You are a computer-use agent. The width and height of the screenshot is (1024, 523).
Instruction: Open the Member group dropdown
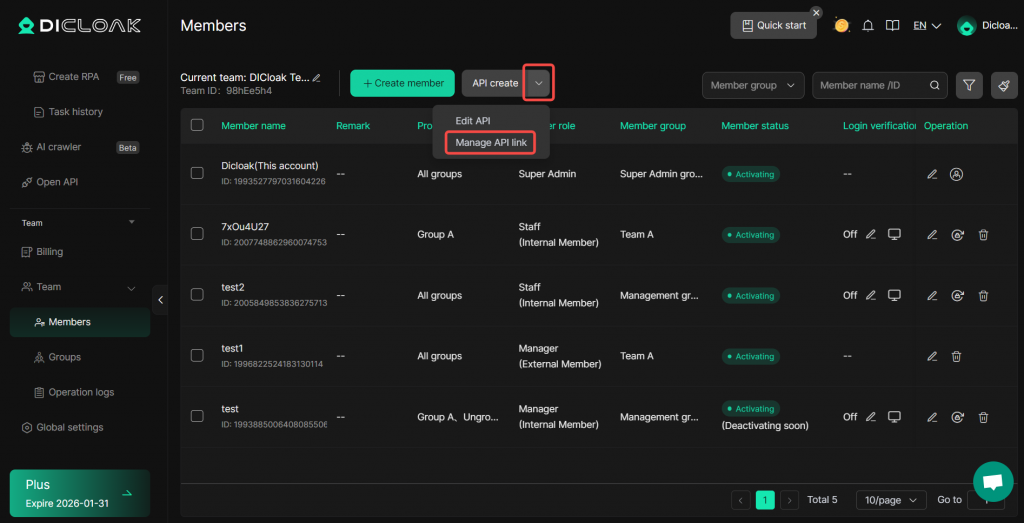[x=752, y=86]
